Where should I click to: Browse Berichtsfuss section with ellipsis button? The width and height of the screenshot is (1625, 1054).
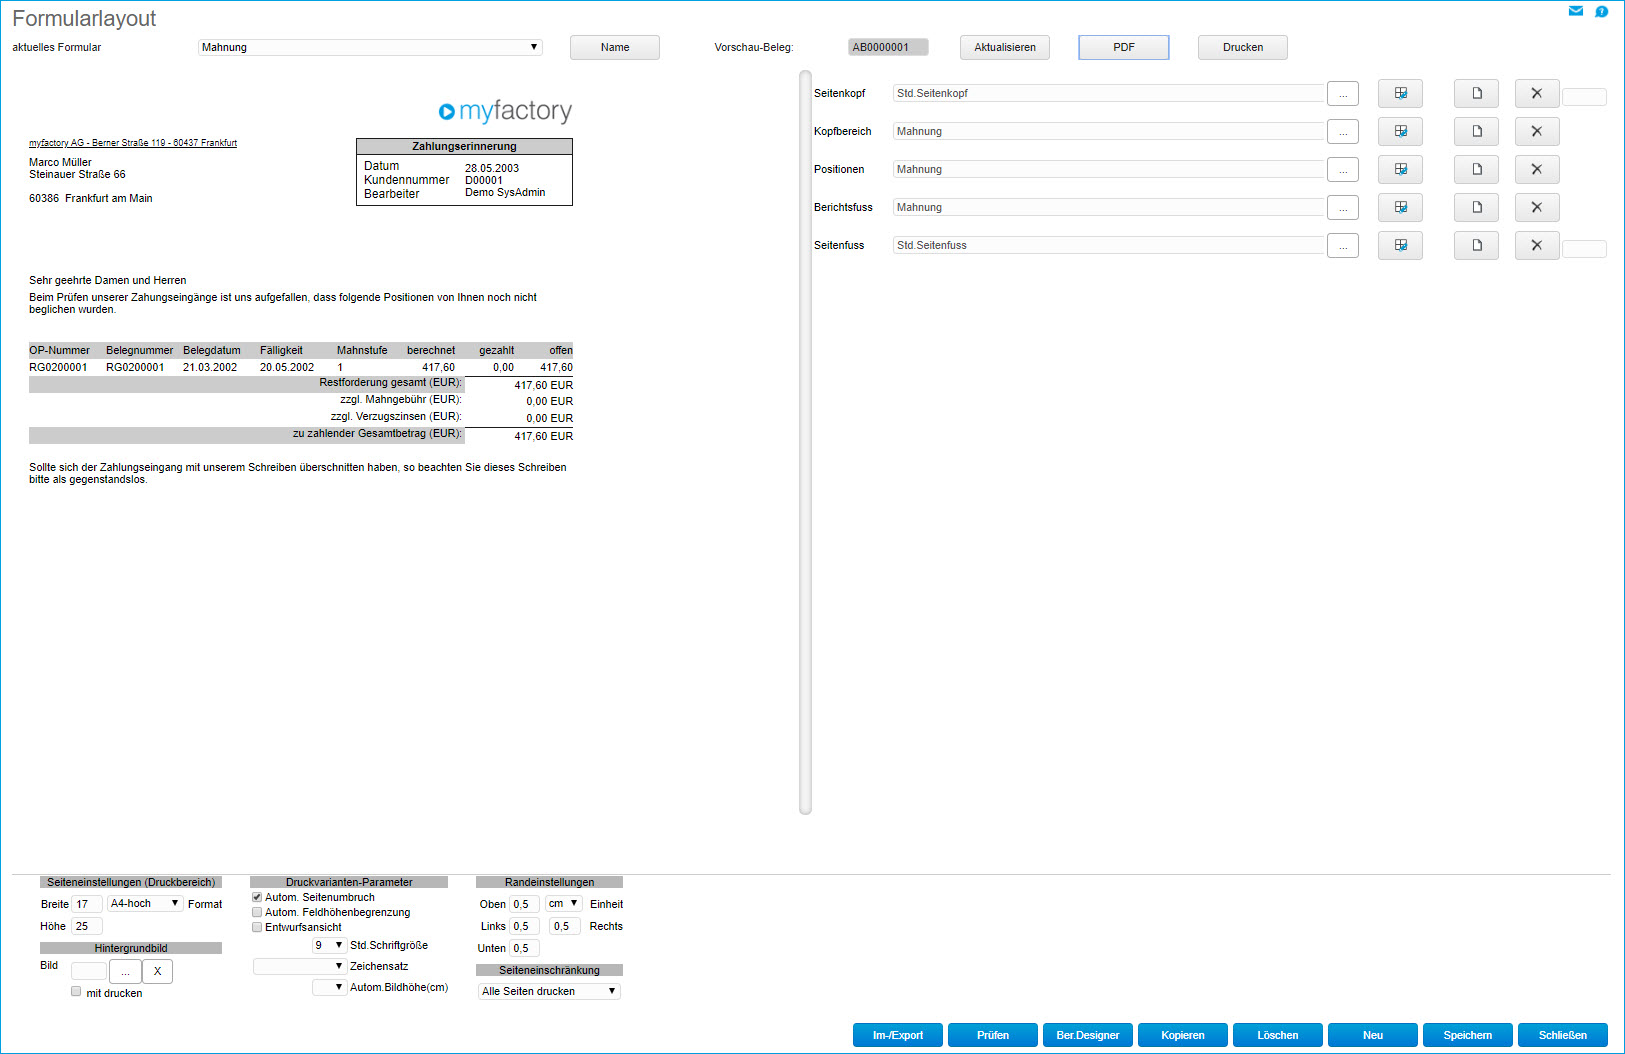(1343, 208)
